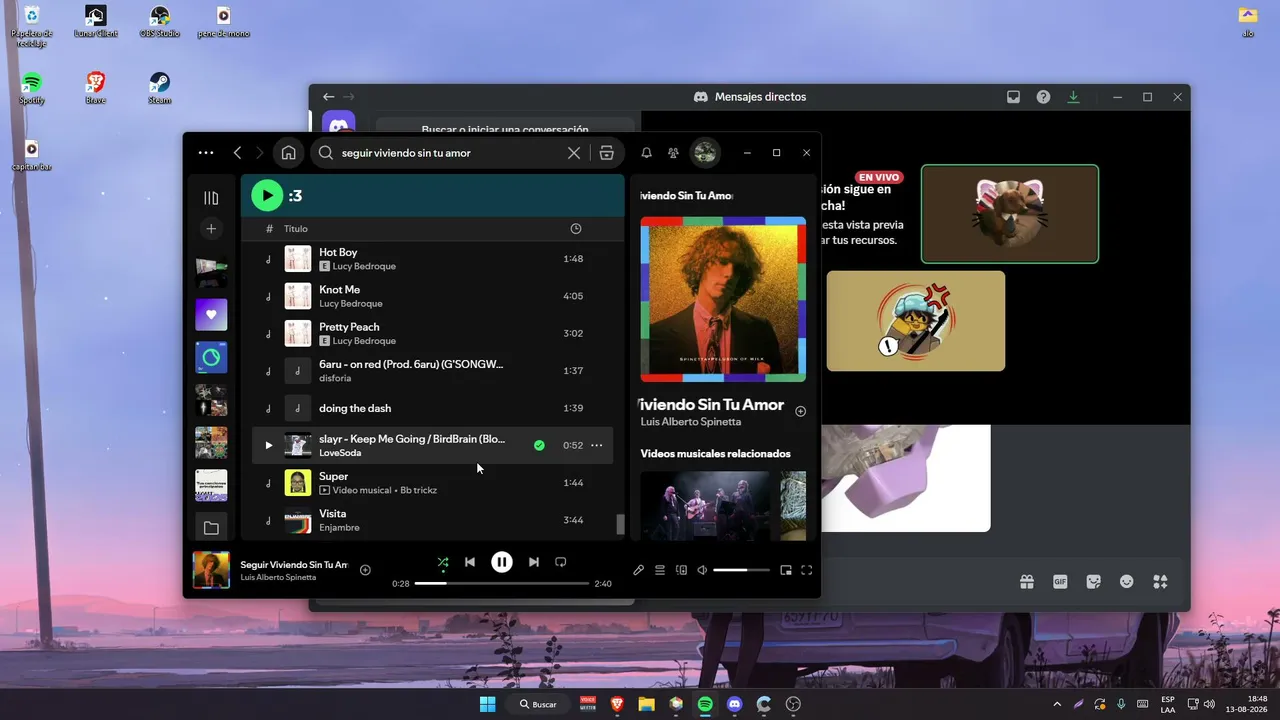1280x720 pixels.
Task: Create a new playlist with plus button
Action: click(211, 229)
